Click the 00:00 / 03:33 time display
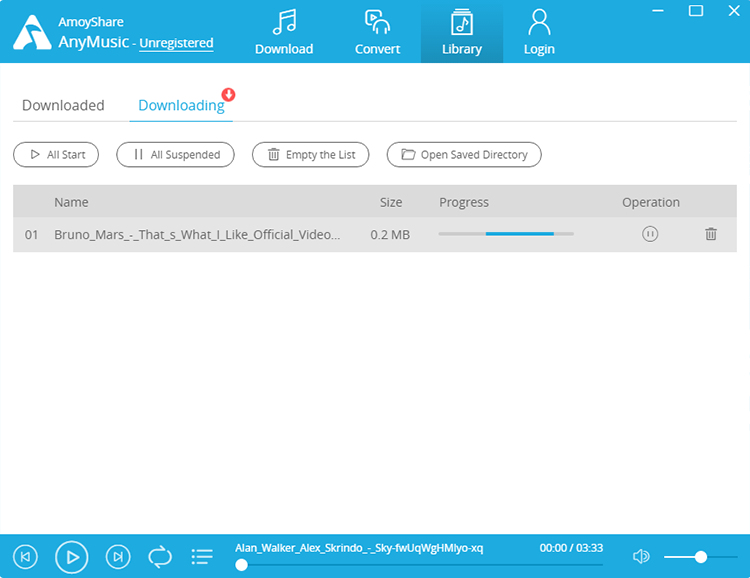This screenshot has width=750, height=578. (x=571, y=548)
